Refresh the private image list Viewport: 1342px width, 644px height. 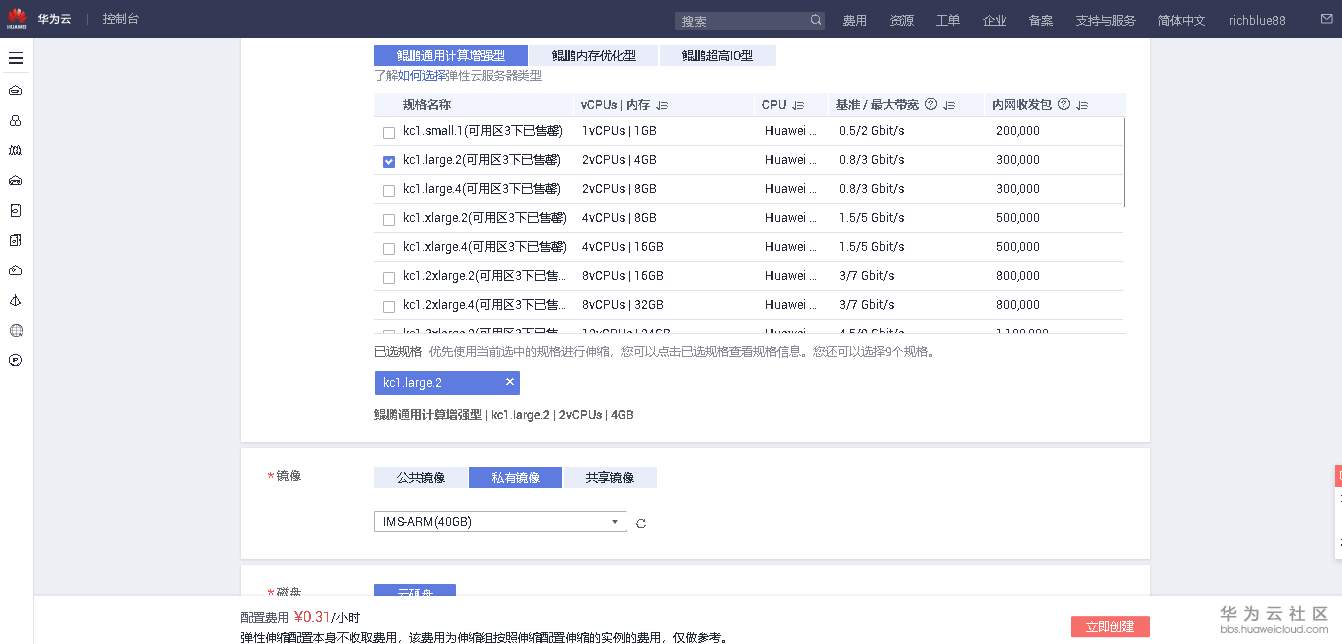coord(641,523)
